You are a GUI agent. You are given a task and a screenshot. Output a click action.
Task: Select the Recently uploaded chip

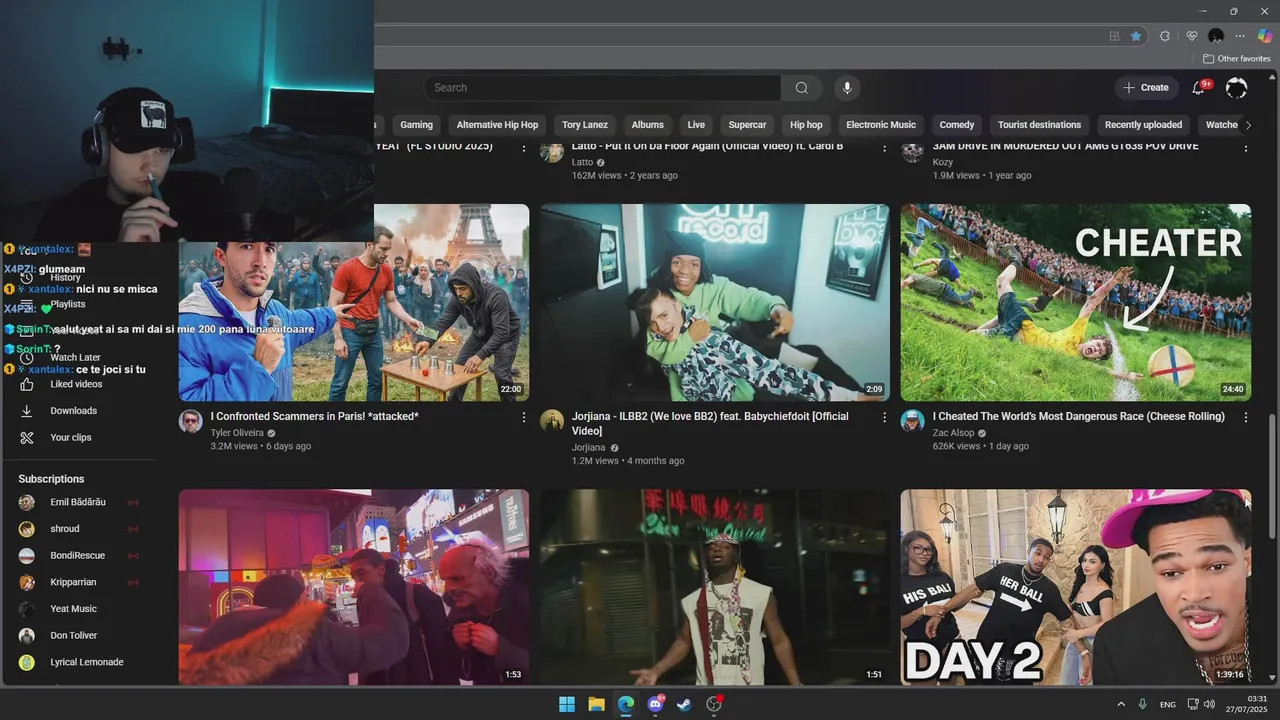pyautogui.click(x=1143, y=125)
